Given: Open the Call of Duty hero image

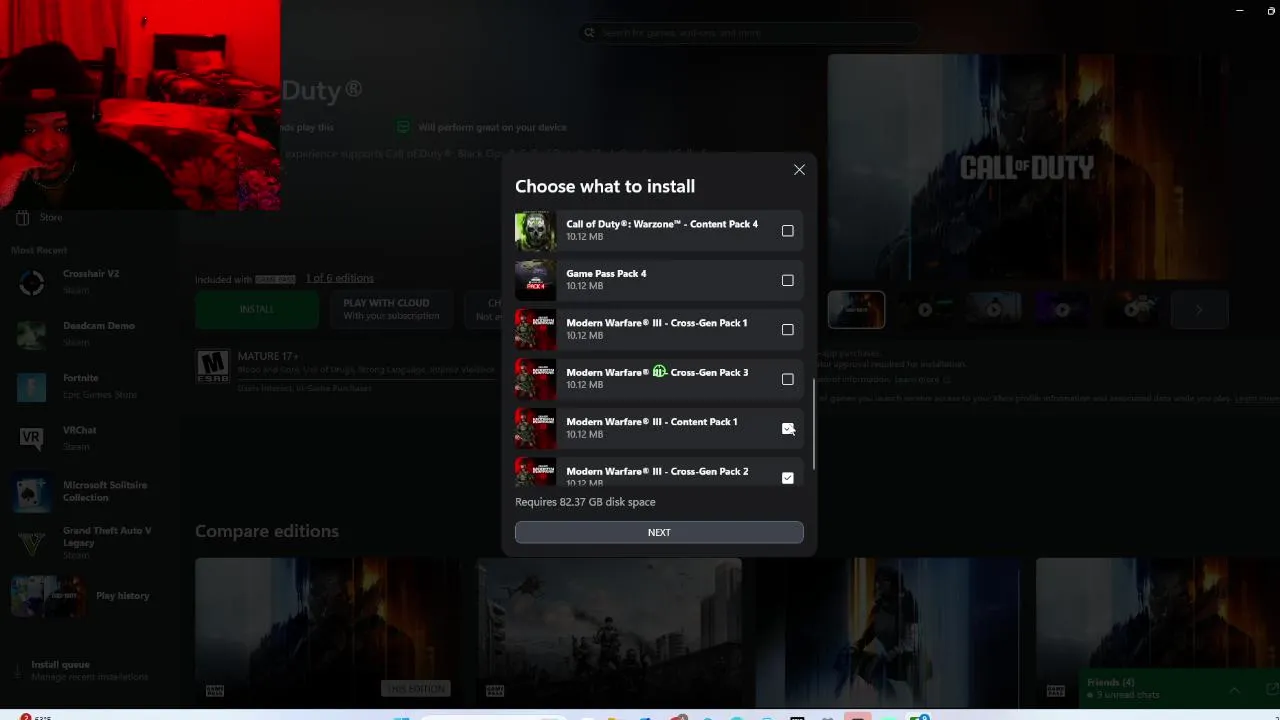Looking at the screenshot, I should [1028, 167].
